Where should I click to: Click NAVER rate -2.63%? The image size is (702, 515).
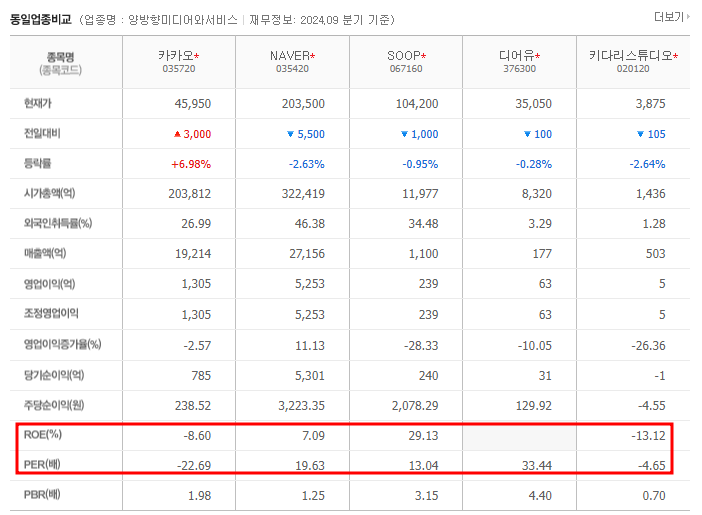pyautogui.click(x=307, y=164)
